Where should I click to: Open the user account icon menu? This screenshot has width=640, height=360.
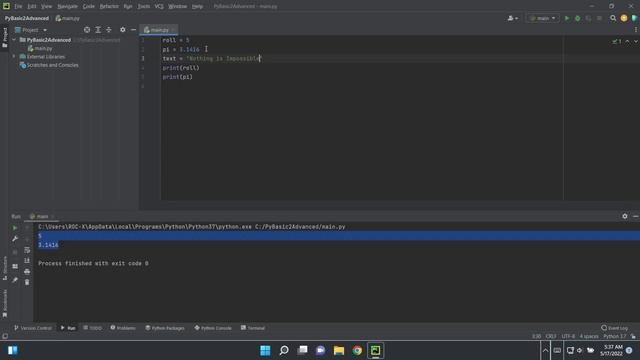pyautogui.click(x=513, y=18)
